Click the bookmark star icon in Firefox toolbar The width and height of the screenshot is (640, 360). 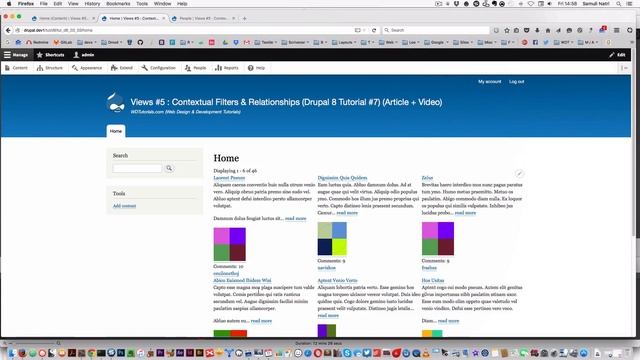pyautogui.click(x=507, y=30)
